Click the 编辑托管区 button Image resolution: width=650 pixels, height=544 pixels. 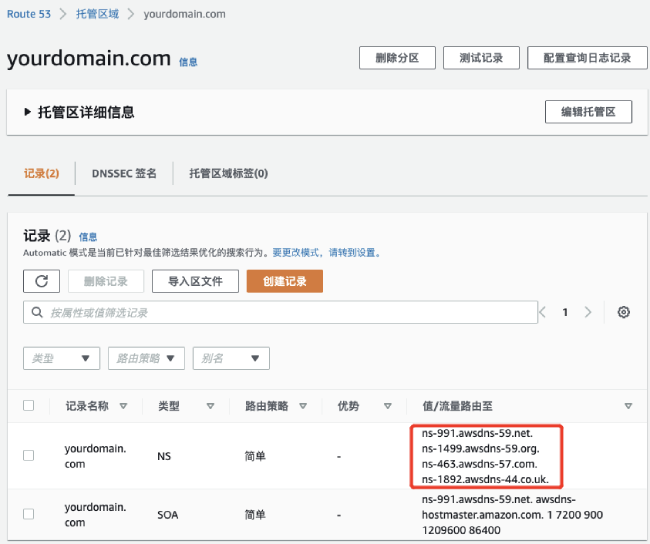tap(588, 112)
